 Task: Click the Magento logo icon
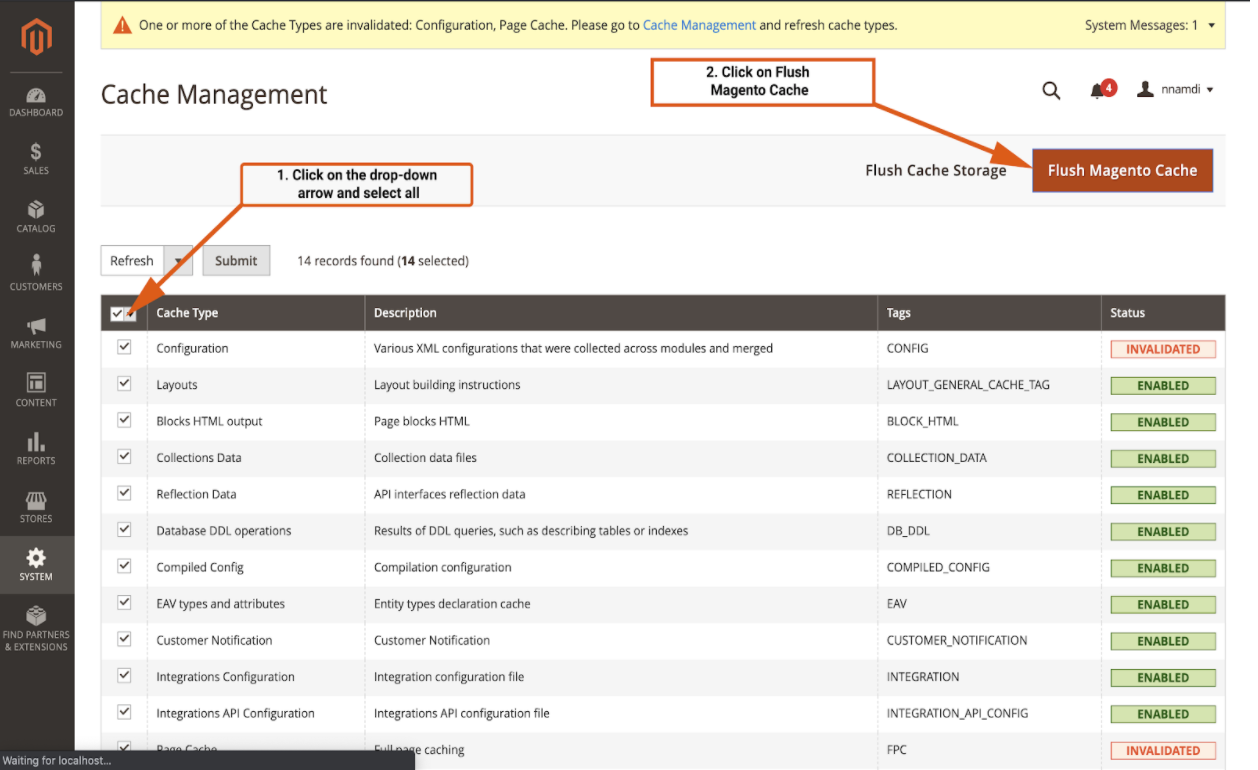(36, 36)
